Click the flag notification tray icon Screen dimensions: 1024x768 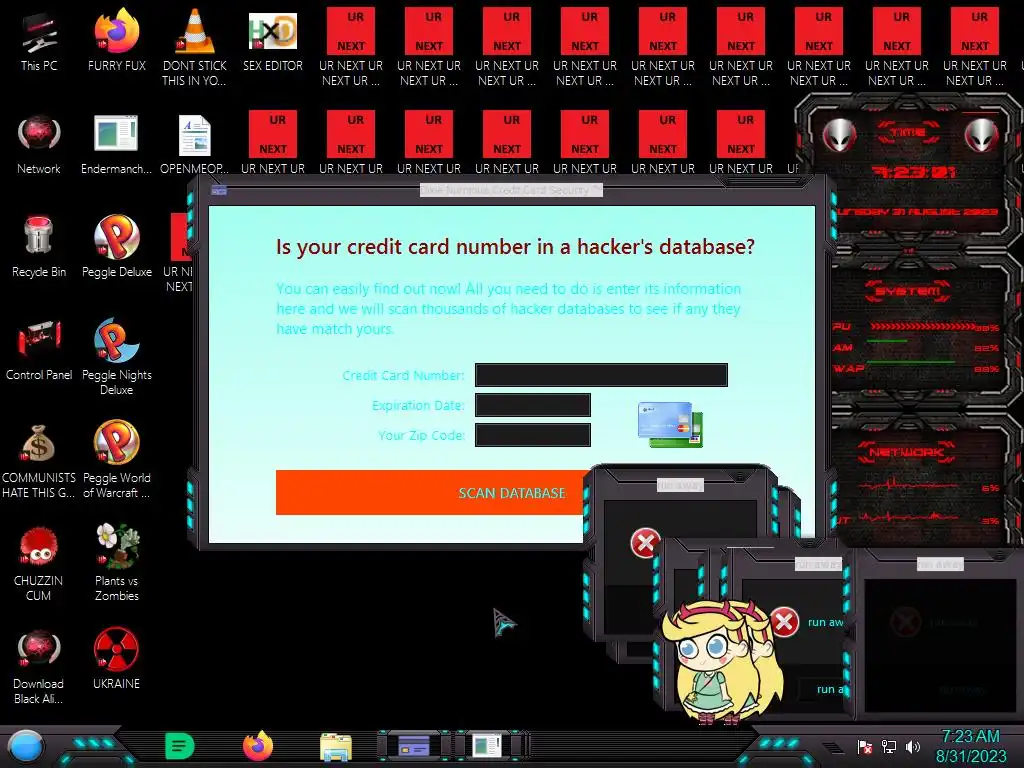(x=865, y=746)
